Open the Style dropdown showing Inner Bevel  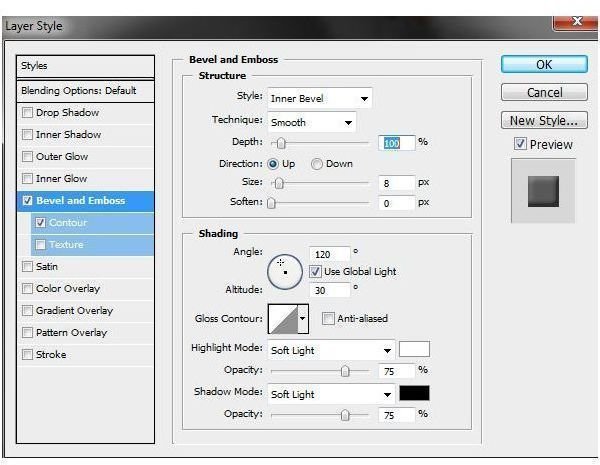point(320,98)
